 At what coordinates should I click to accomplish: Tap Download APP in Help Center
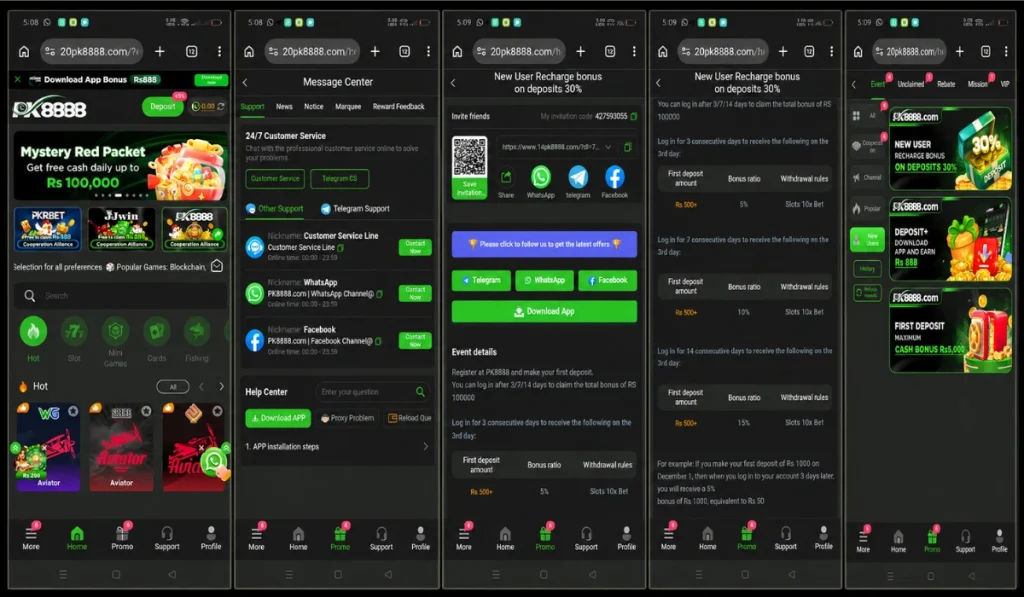[278, 418]
